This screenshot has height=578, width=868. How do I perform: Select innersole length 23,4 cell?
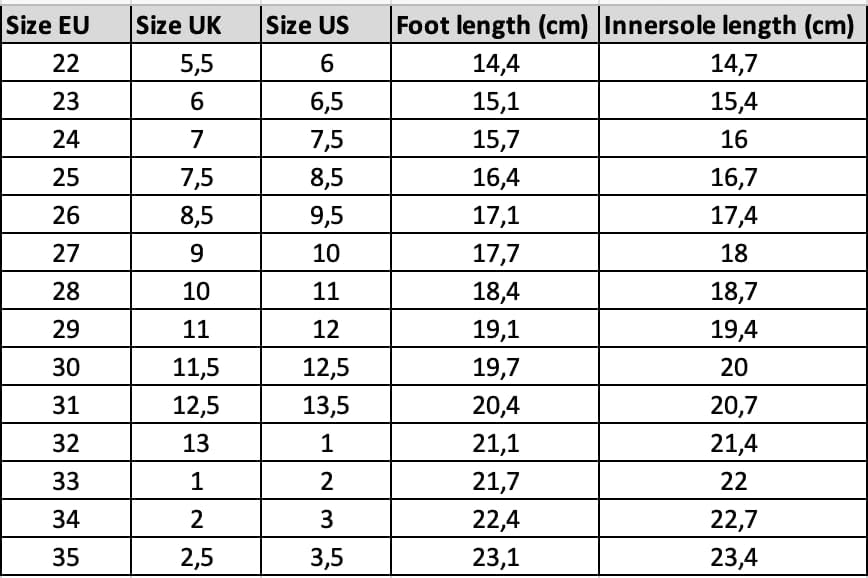click(733, 556)
